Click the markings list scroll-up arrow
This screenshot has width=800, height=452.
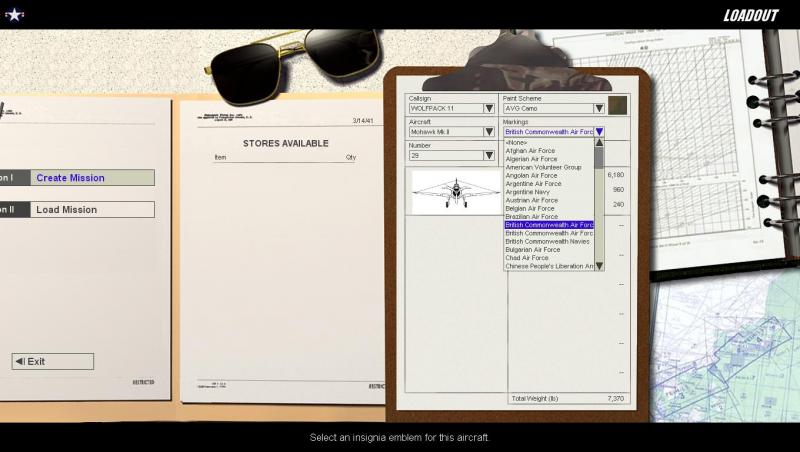click(599, 142)
